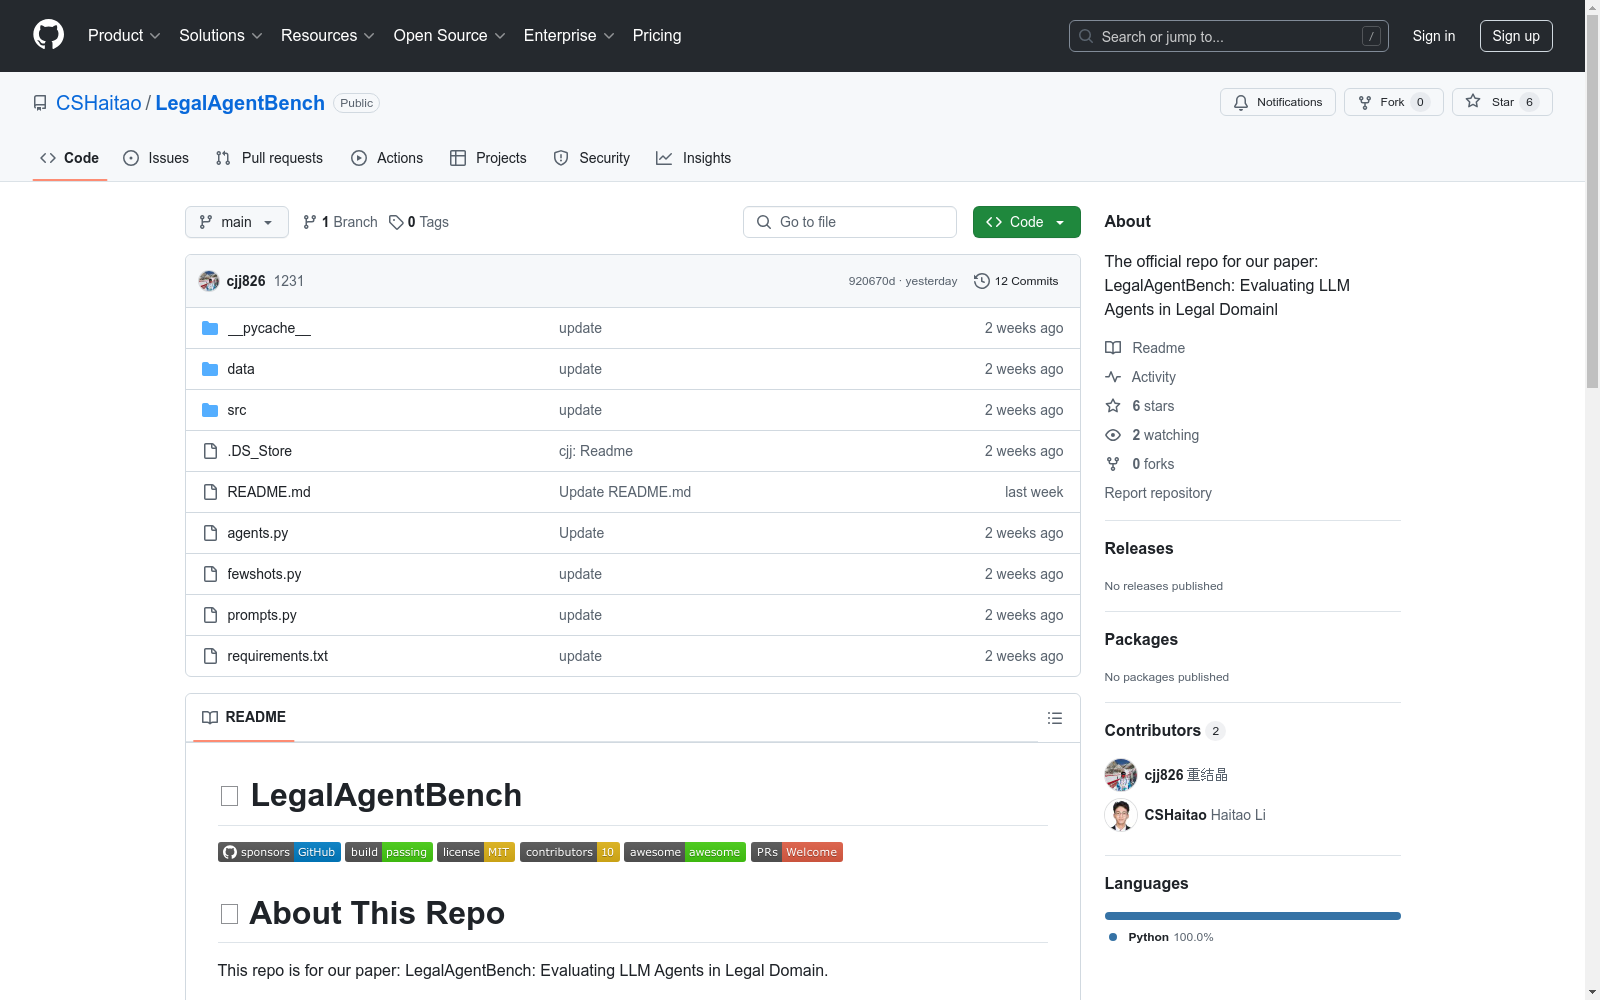Screen dimensions: 1600x1000
Task: Open CSHaitao Haitao Li contributor profile
Action: point(1185,815)
